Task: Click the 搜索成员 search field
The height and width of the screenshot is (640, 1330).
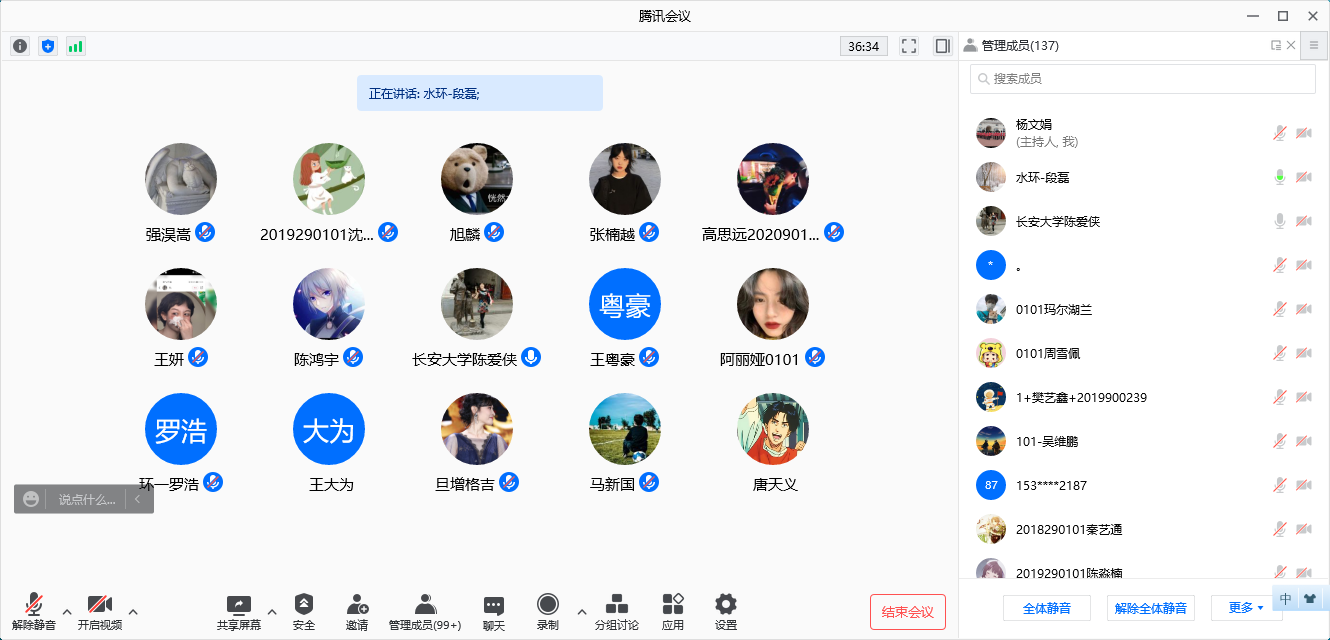Action: coord(1142,79)
